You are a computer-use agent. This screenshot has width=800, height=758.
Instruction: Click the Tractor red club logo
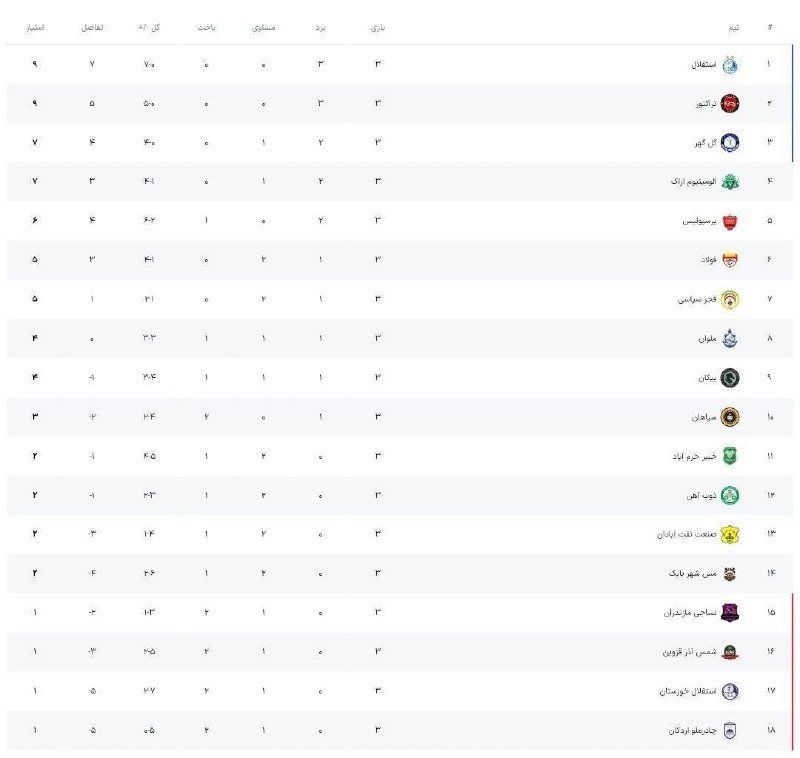[730, 104]
